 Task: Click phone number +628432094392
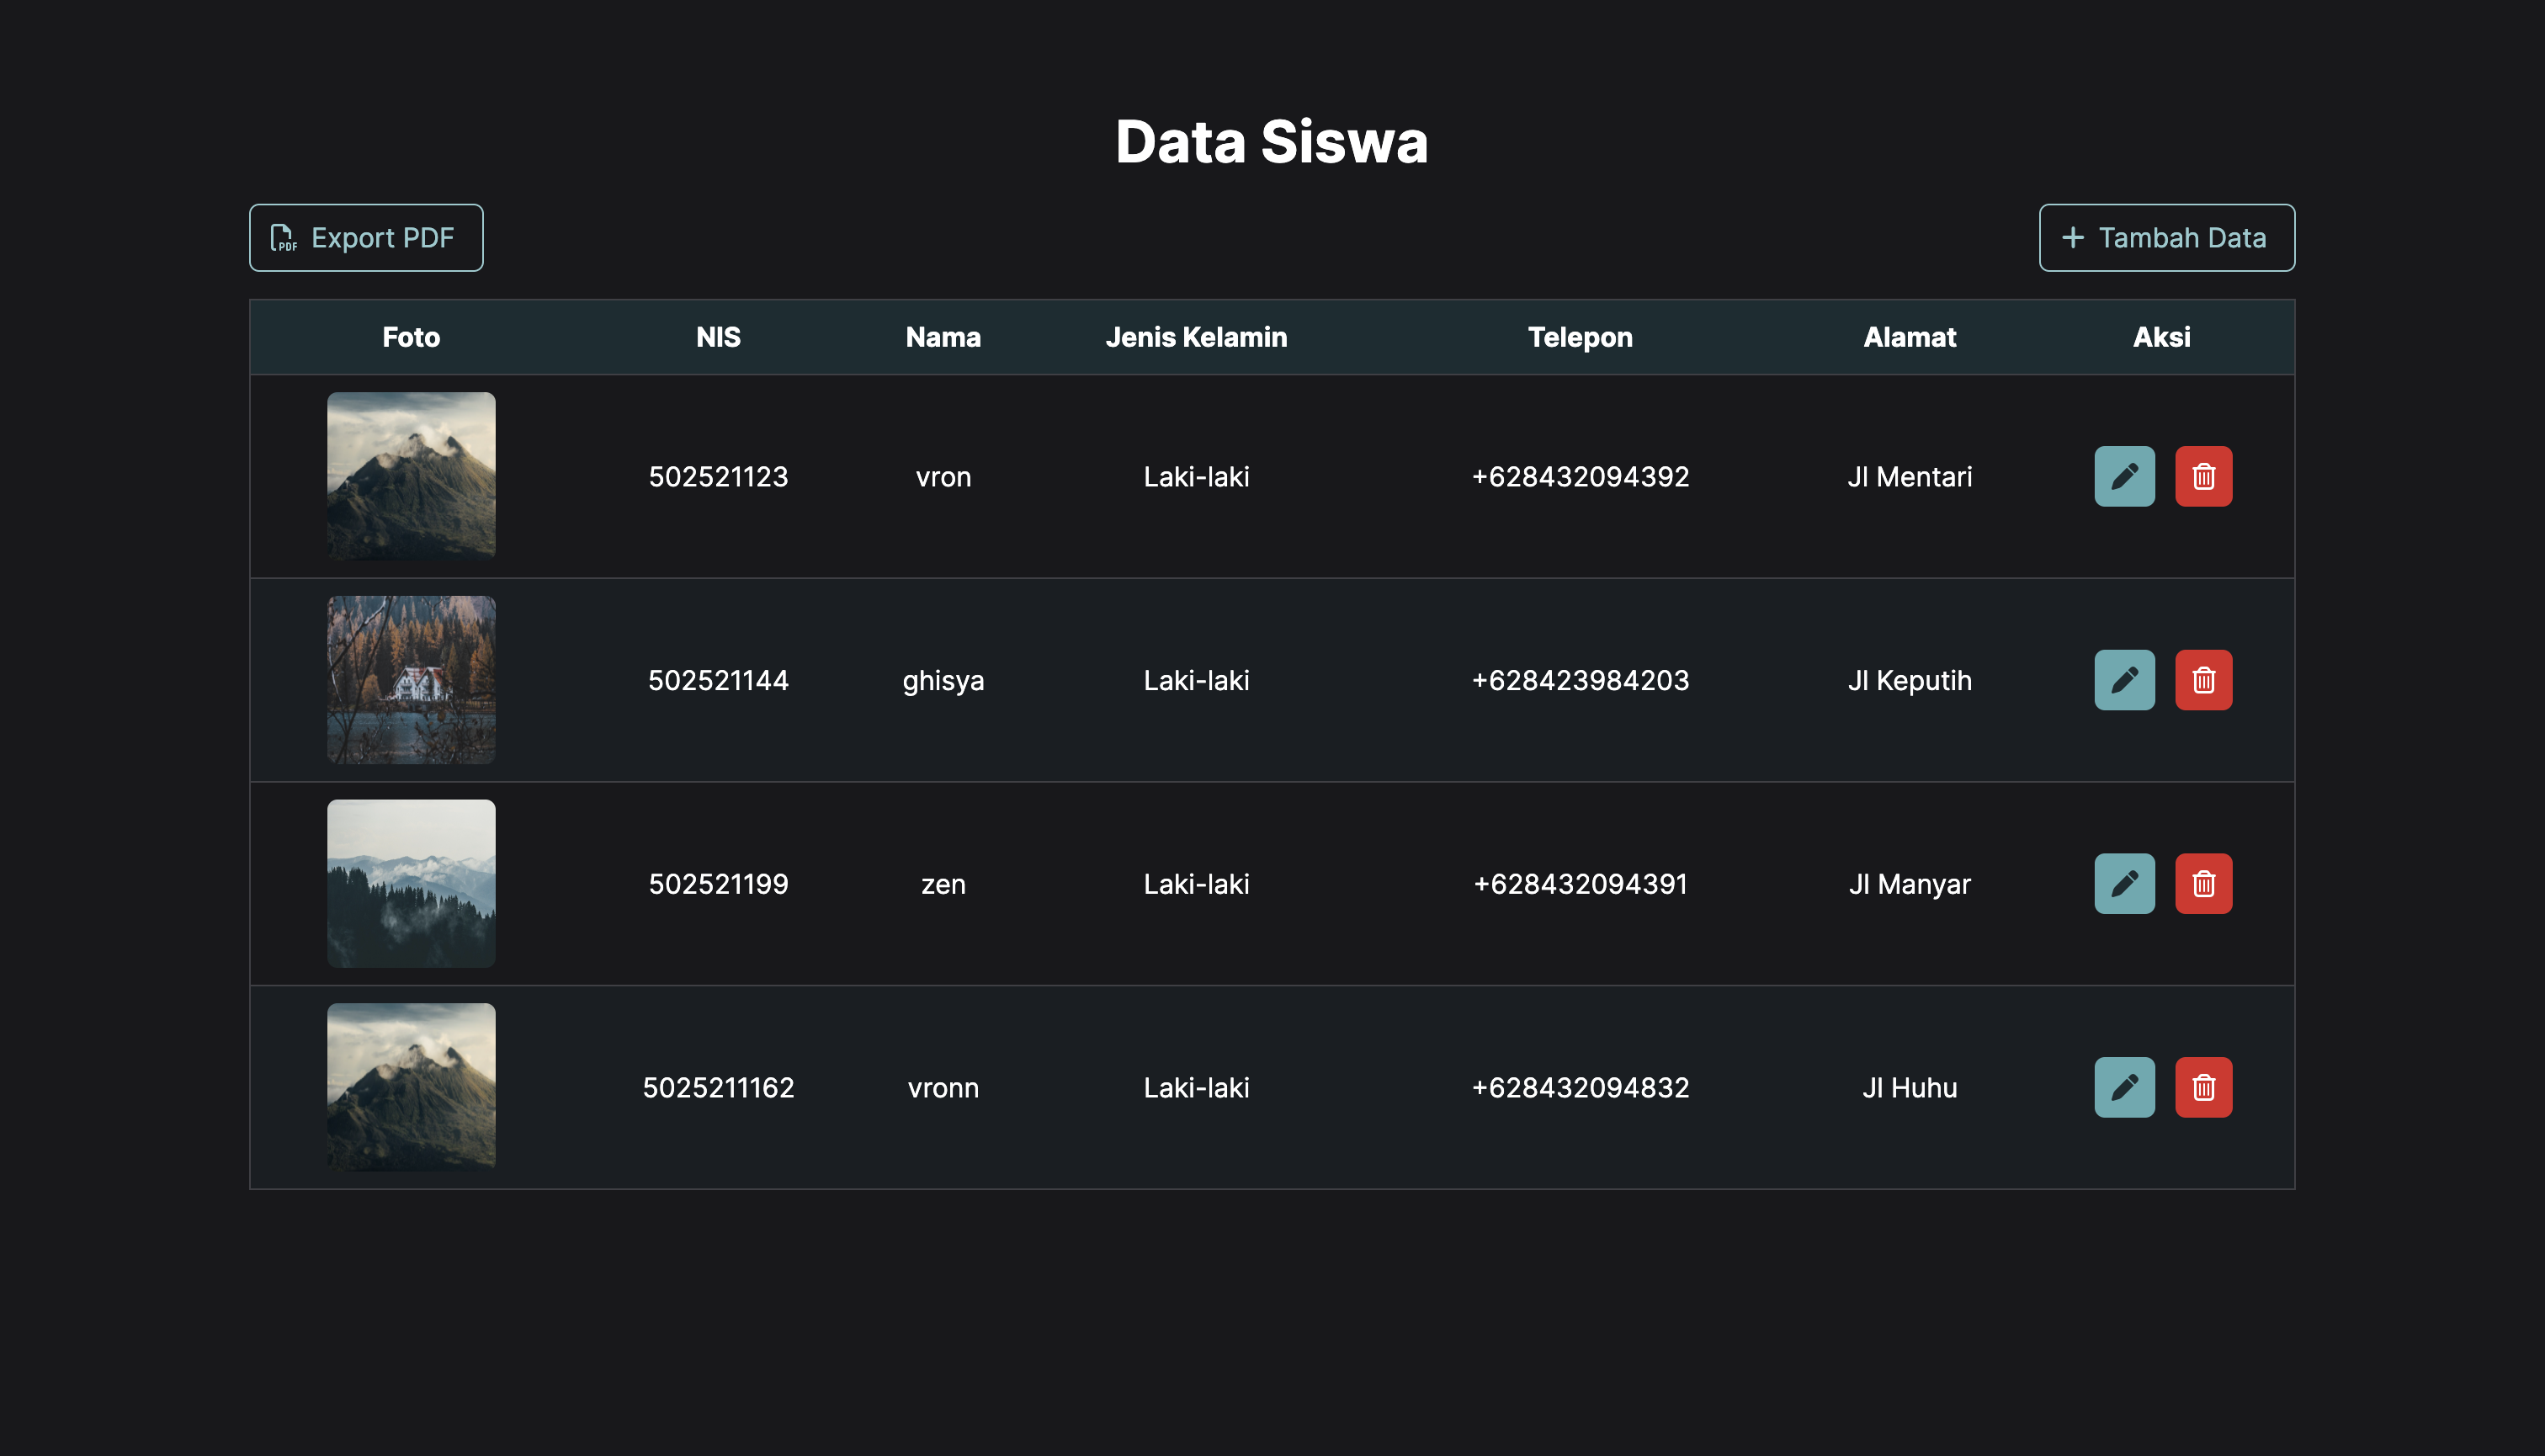[x=1580, y=477]
